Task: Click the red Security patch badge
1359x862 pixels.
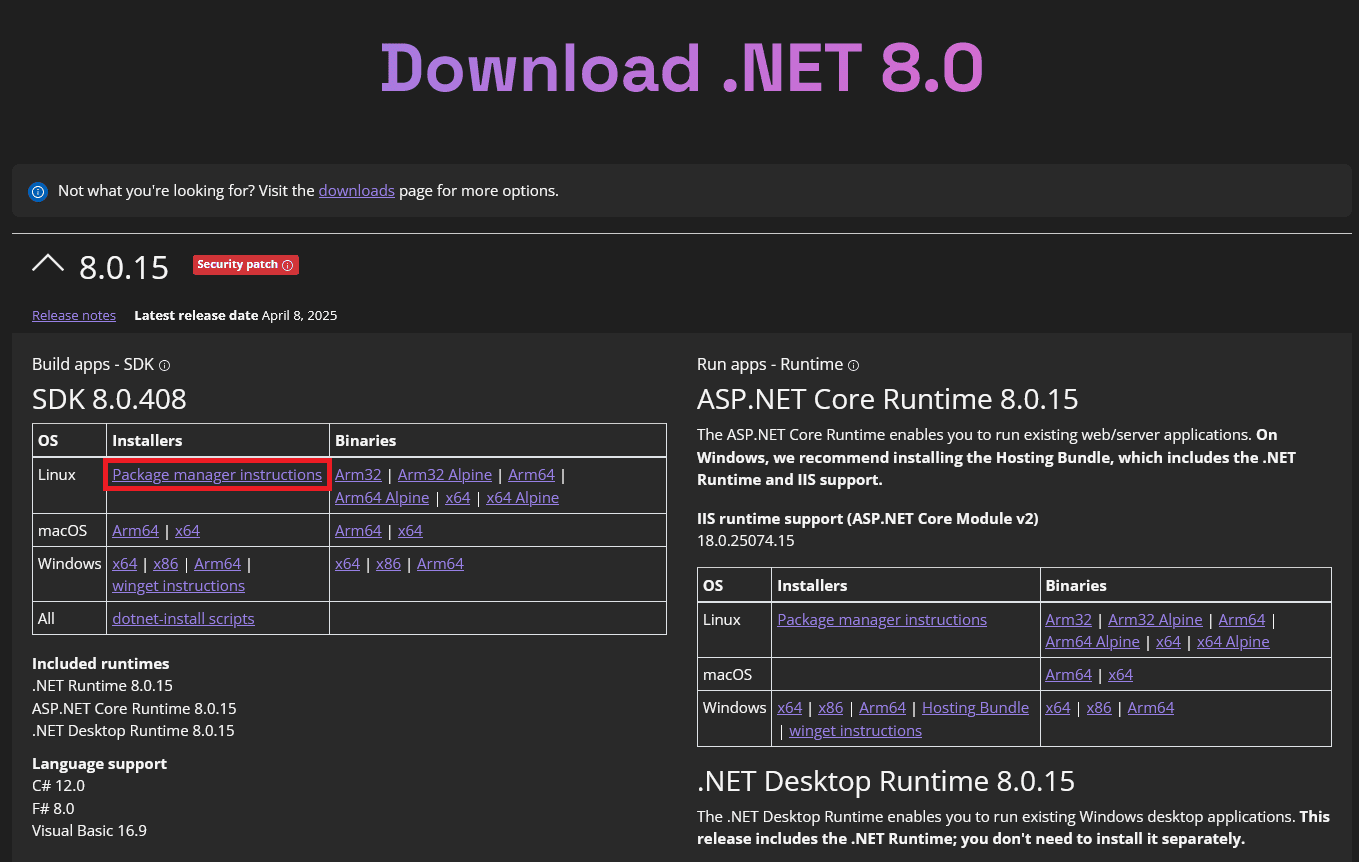Action: pyautogui.click(x=237, y=265)
